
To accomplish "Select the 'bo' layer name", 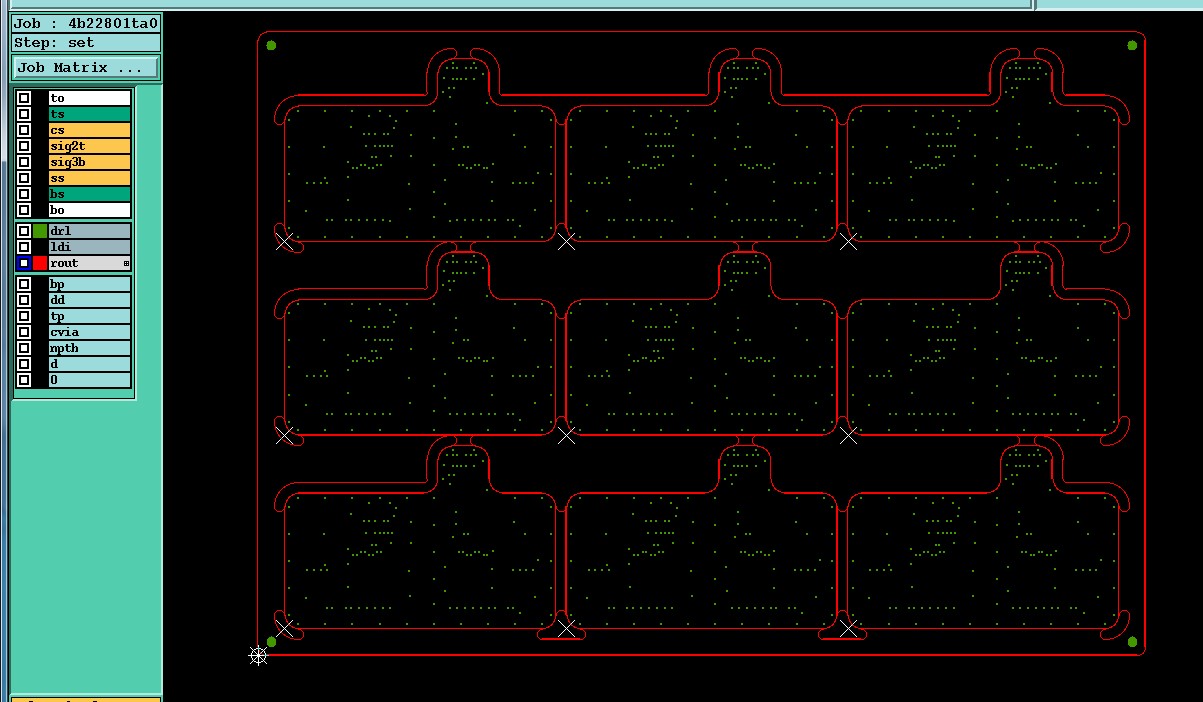I will point(90,210).
